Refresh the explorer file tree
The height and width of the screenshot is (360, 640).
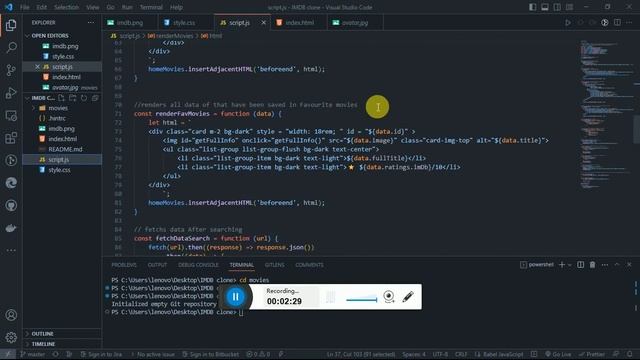[84, 98]
